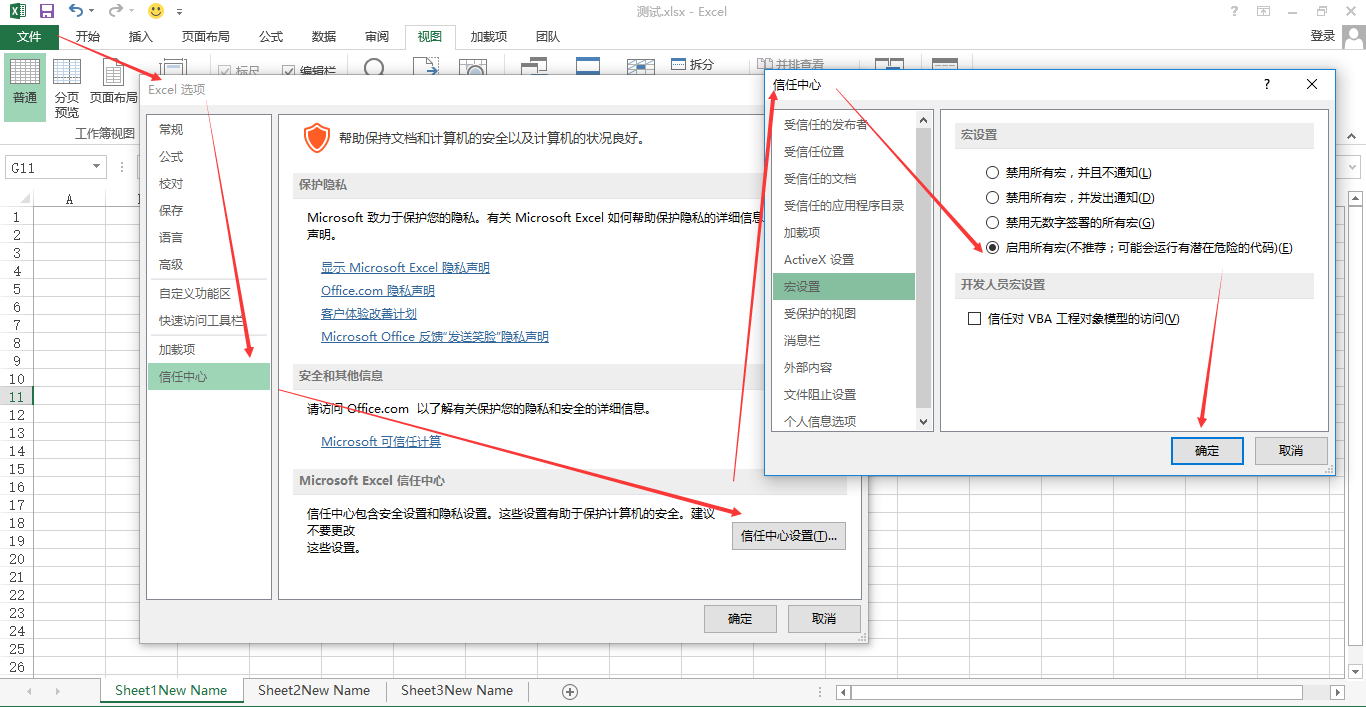The height and width of the screenshot is (707, 1366).
Task: Click the Undo arrow icon
Action: point(76,11)
